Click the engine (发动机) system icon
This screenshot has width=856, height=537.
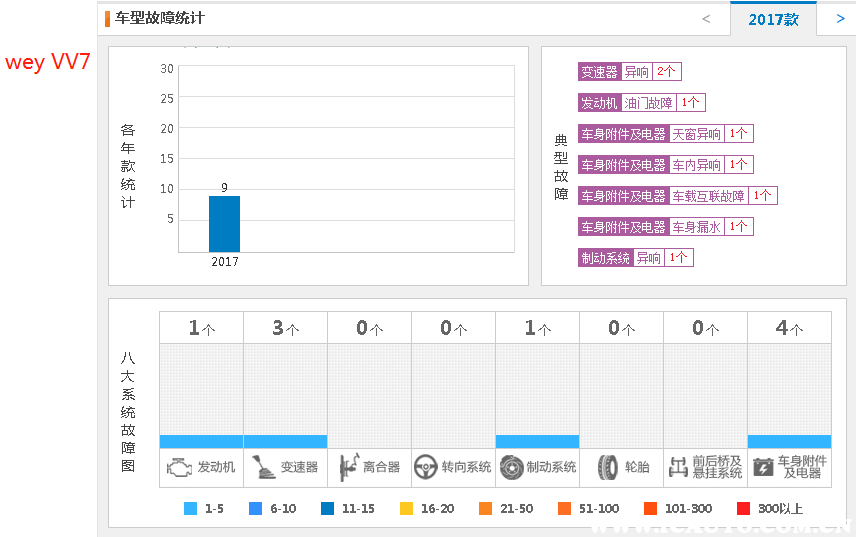pyautogui.click(x=179, y=467)
